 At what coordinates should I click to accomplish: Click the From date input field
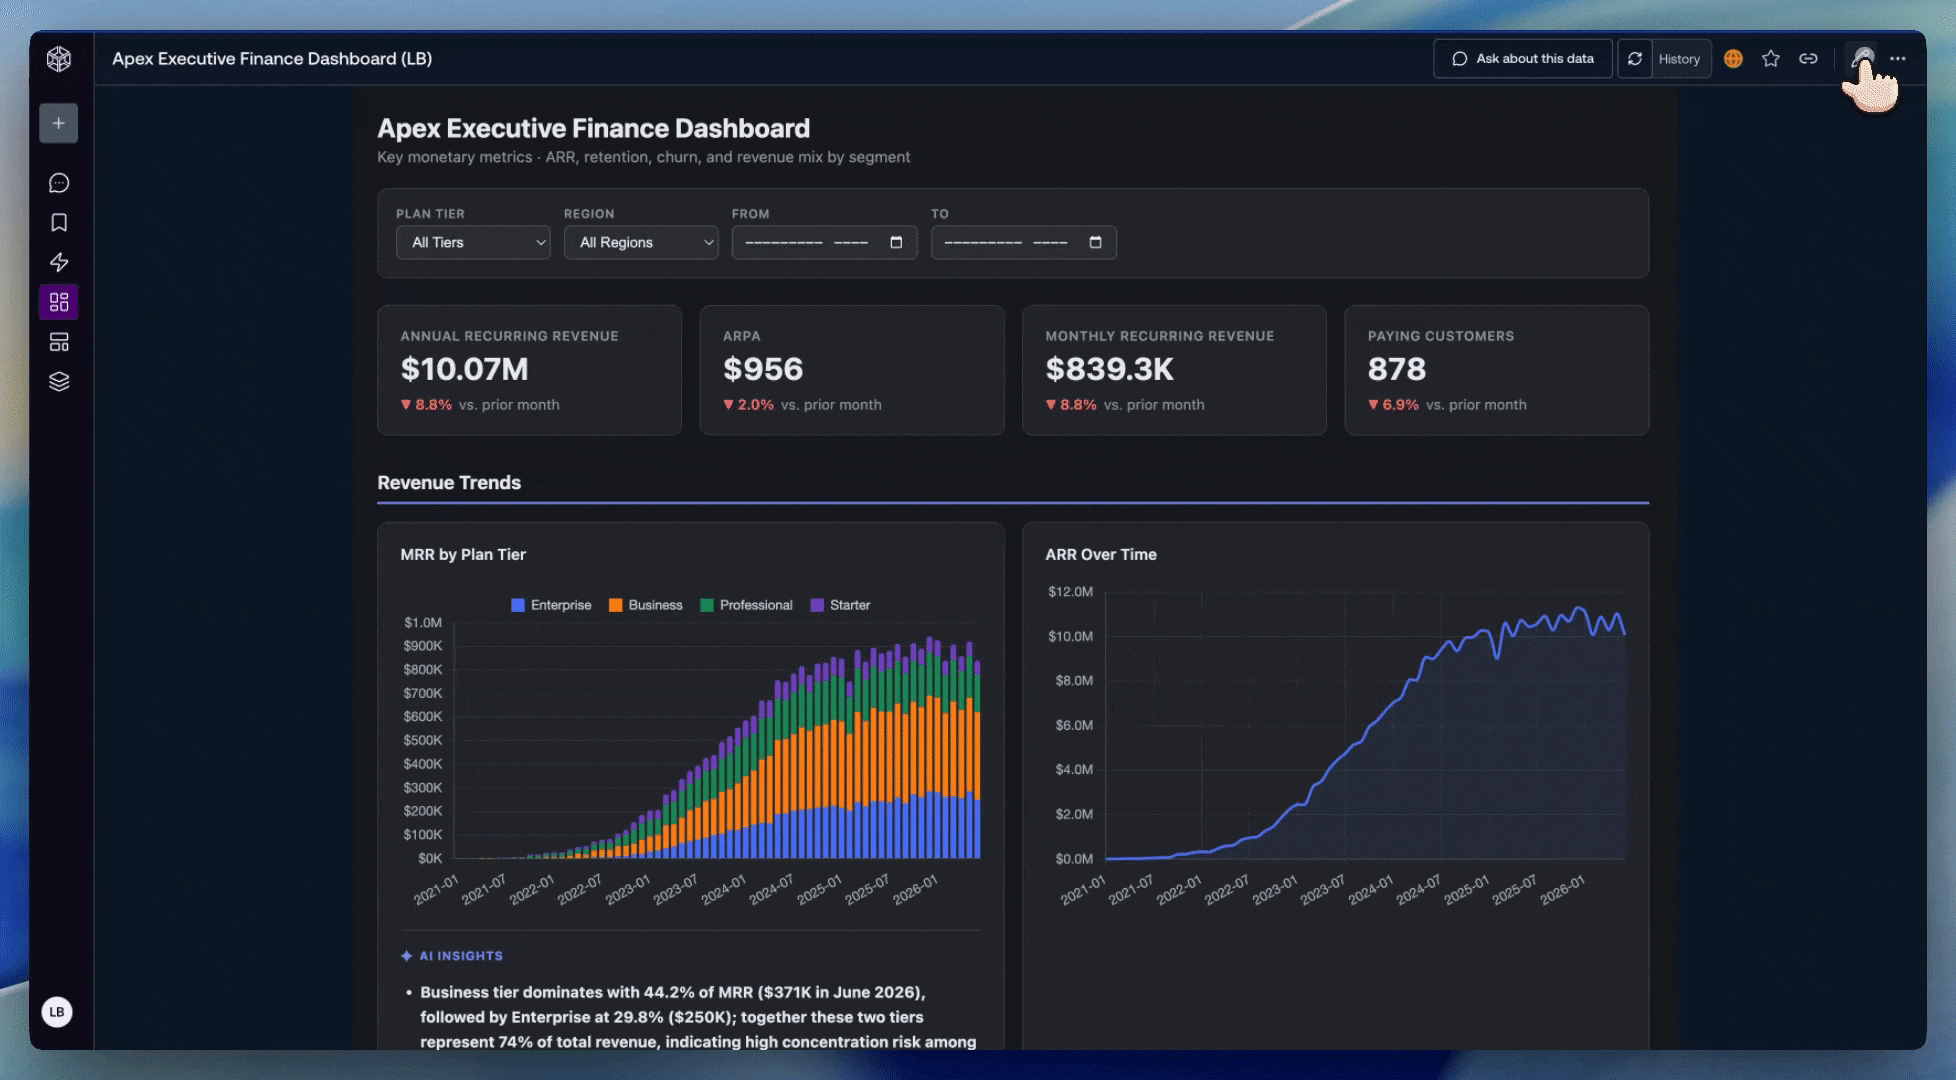click(x=824, y=242)
